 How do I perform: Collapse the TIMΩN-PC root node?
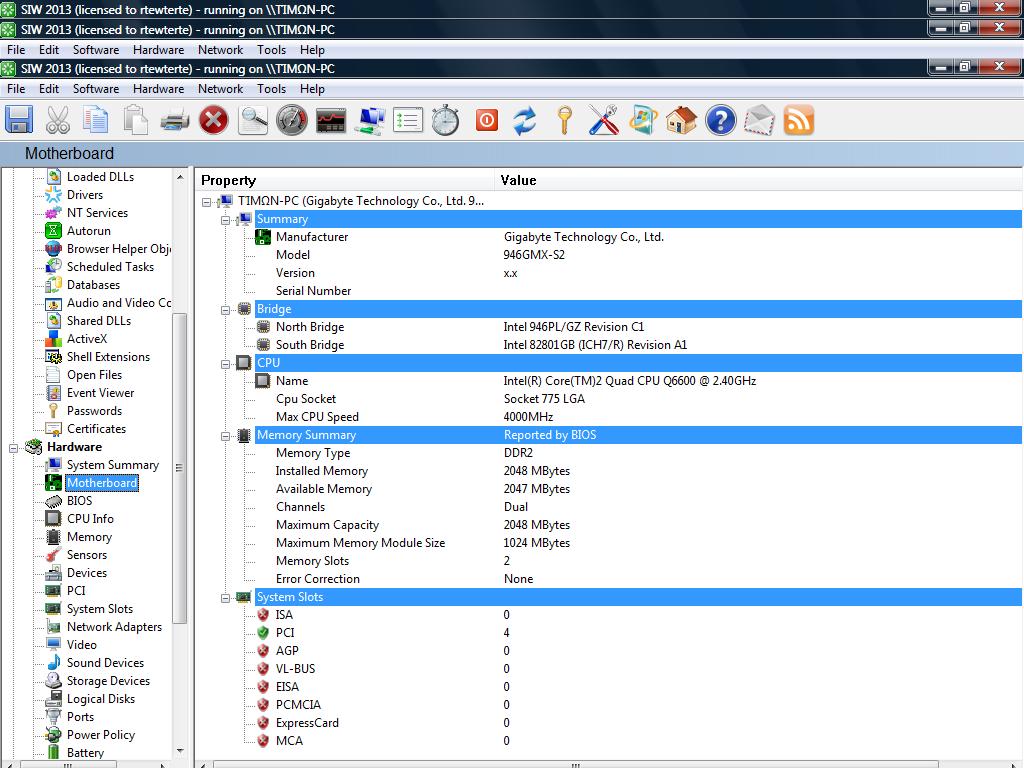[x=206, y=202]
